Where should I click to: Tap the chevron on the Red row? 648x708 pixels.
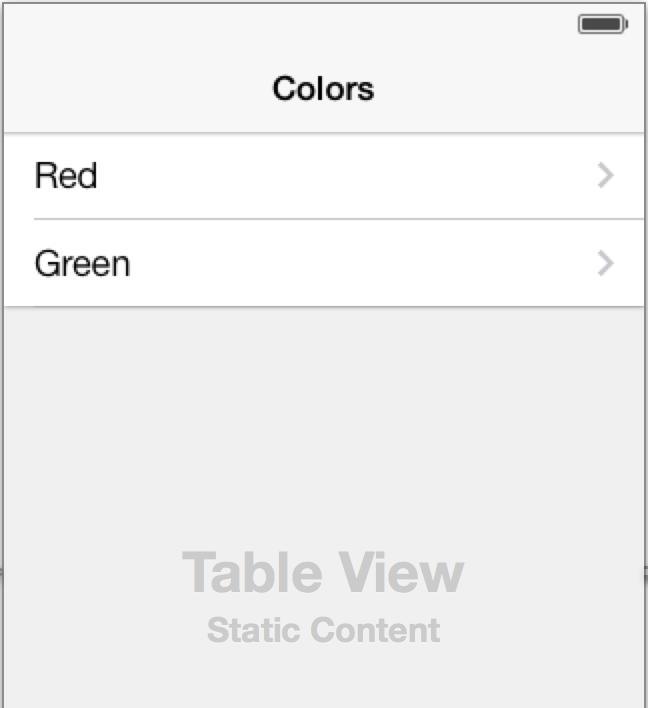click(606, 175)
